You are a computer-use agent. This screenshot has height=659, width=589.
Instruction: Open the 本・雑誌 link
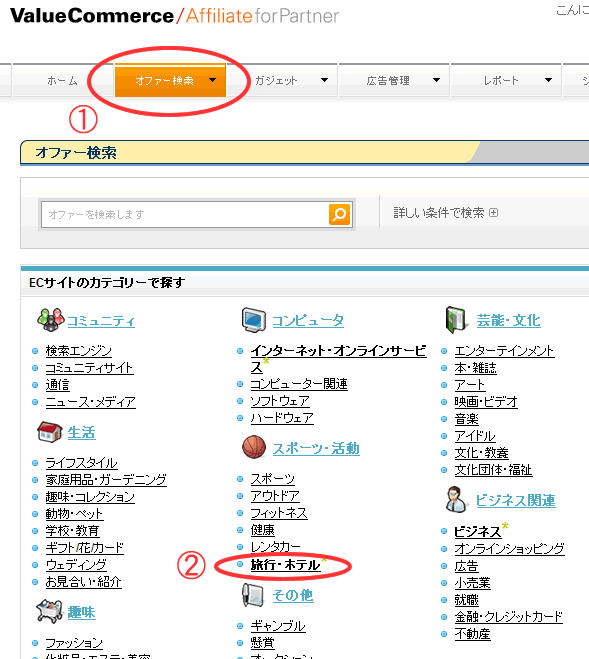(475, 368)
